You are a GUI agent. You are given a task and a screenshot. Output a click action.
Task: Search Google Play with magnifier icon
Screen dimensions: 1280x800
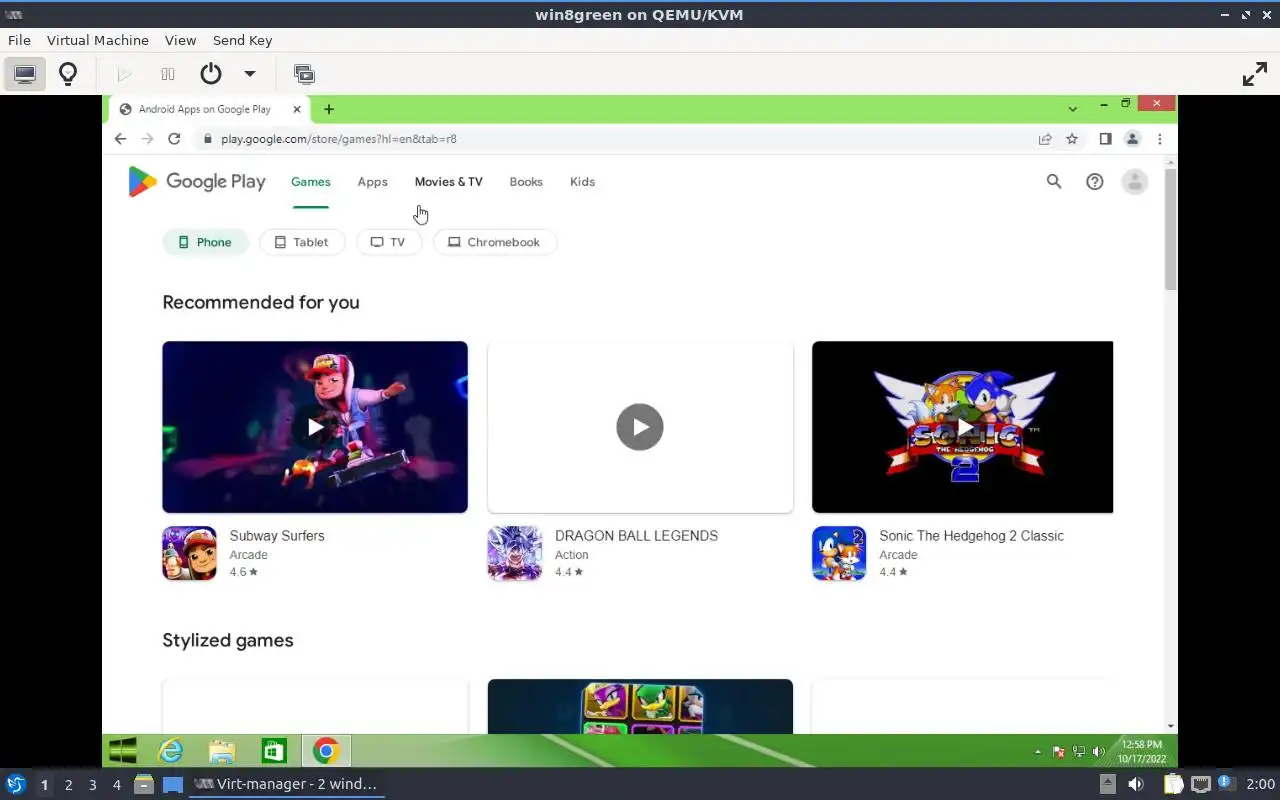pos(1054,181)
